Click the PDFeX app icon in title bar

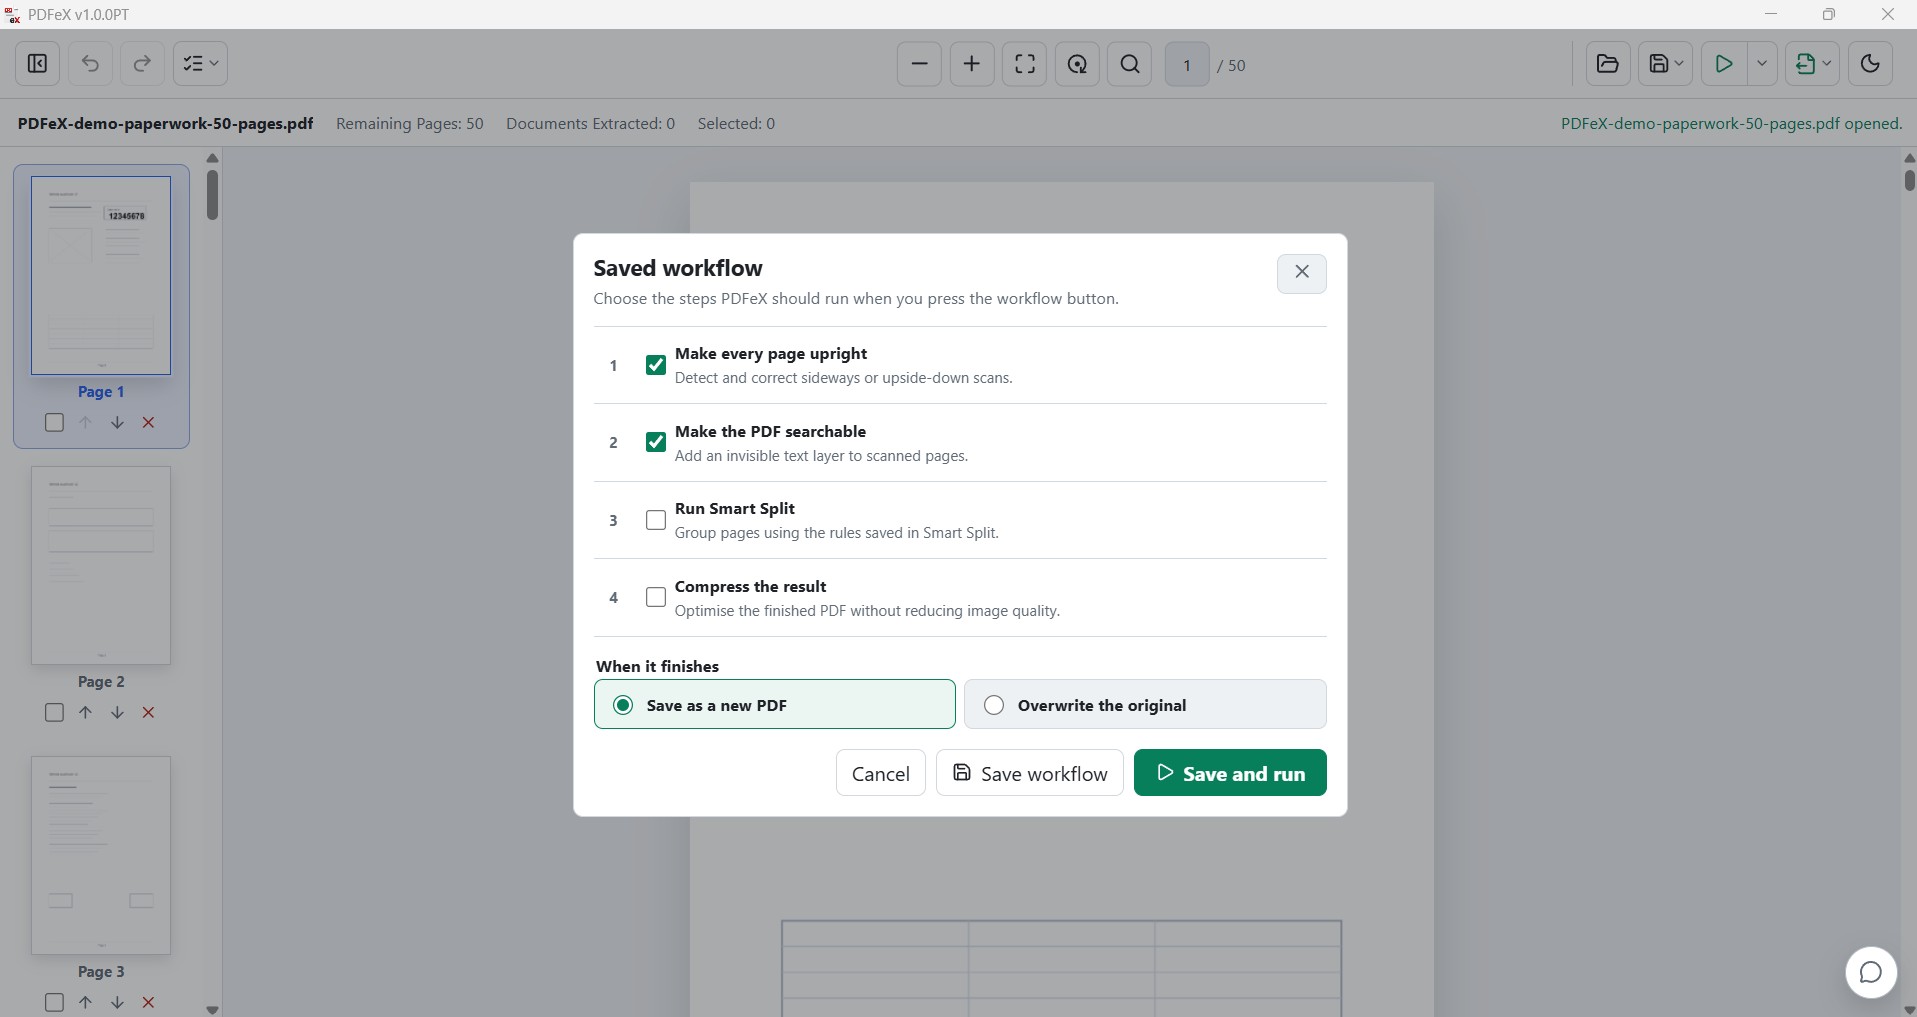point(13,15)
